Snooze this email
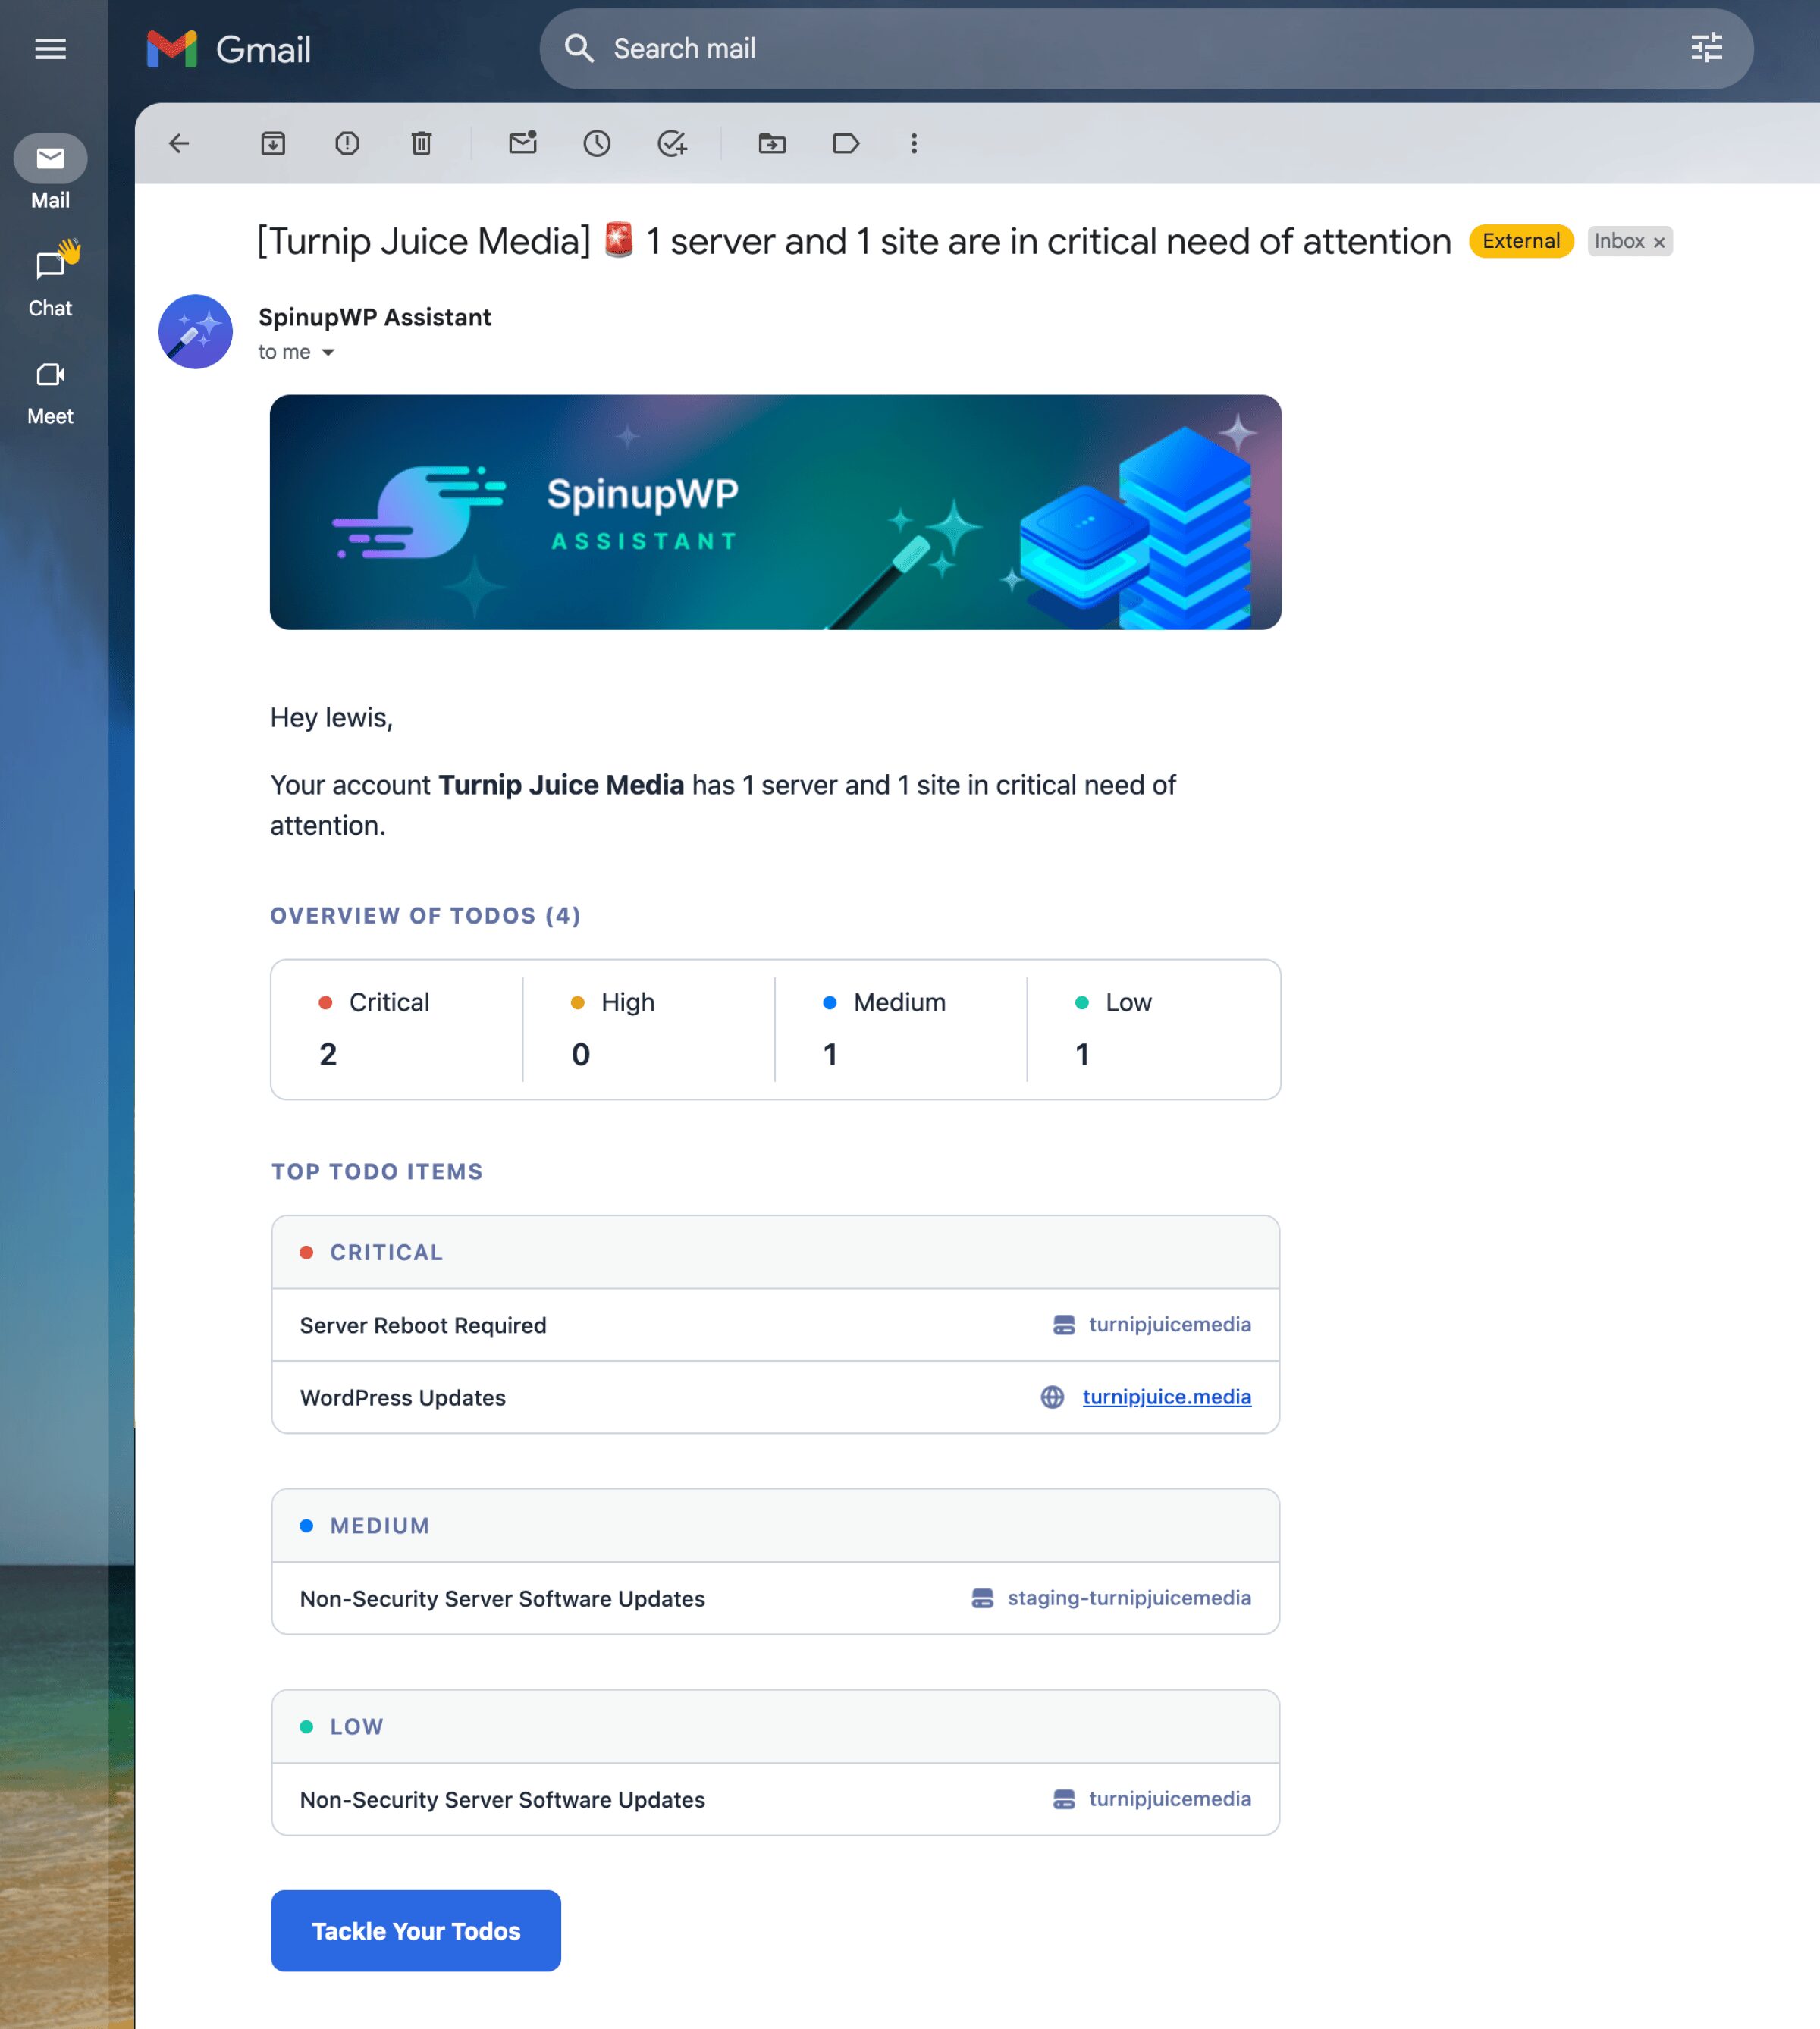 click(x=597, y=144)
